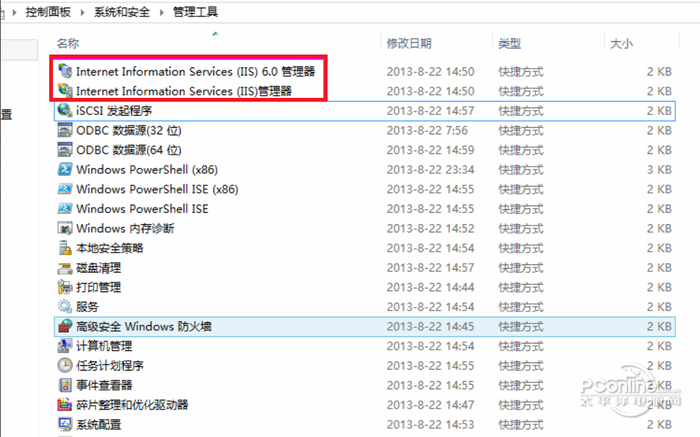Viewport: 700px width, 437px height.
Task: Select the 'Internet Information Services (IIS)管理器' name
Action: click(x=184, y=91)
